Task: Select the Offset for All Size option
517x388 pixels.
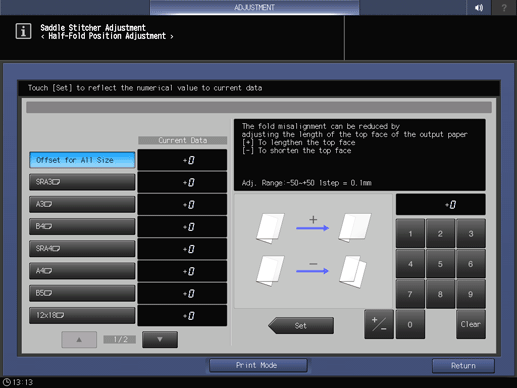Action: click(x=82, y=160)
